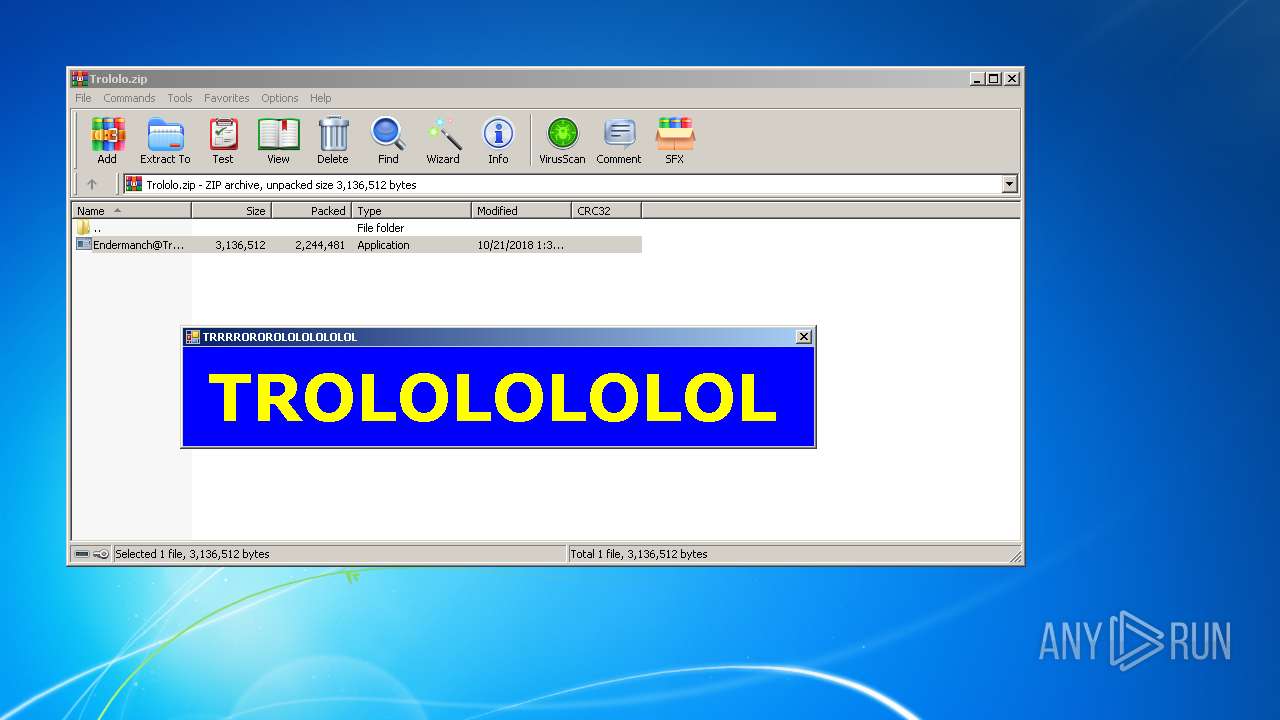Sort by Name column header
The image size is (1280, 720).
(131, 211)
